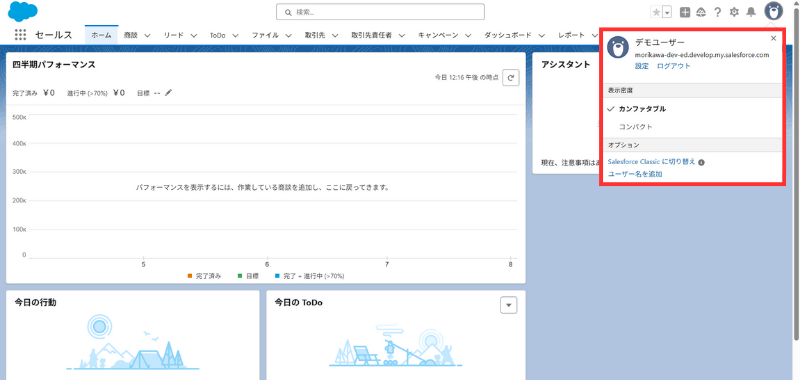
Task: Open the 商談 tab
Action: coord(131,35)
